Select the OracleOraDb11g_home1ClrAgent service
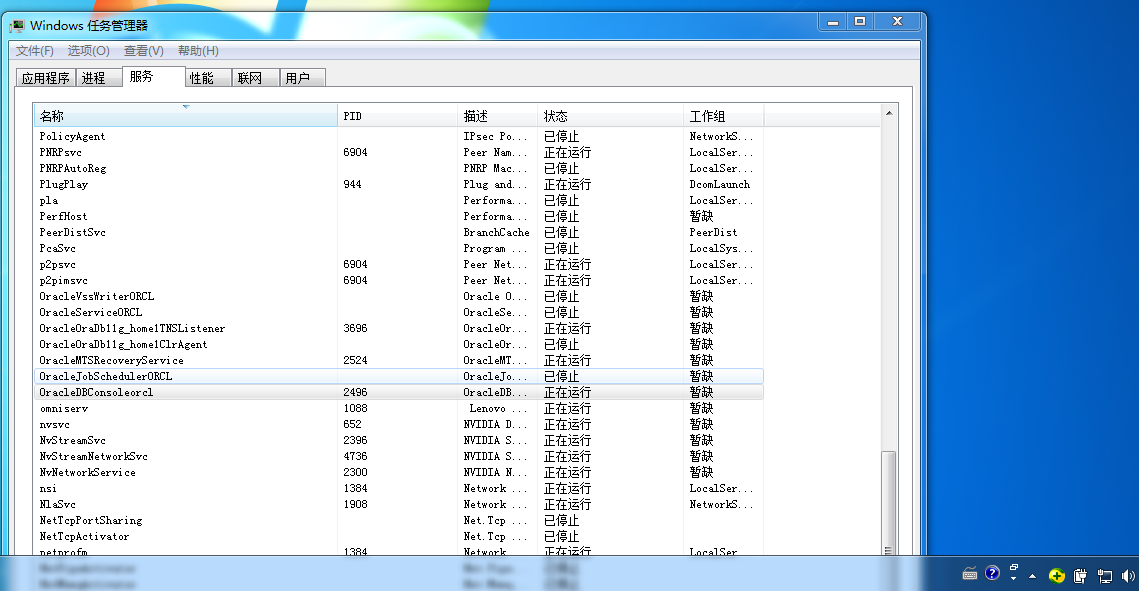 [x=123, y=344]
